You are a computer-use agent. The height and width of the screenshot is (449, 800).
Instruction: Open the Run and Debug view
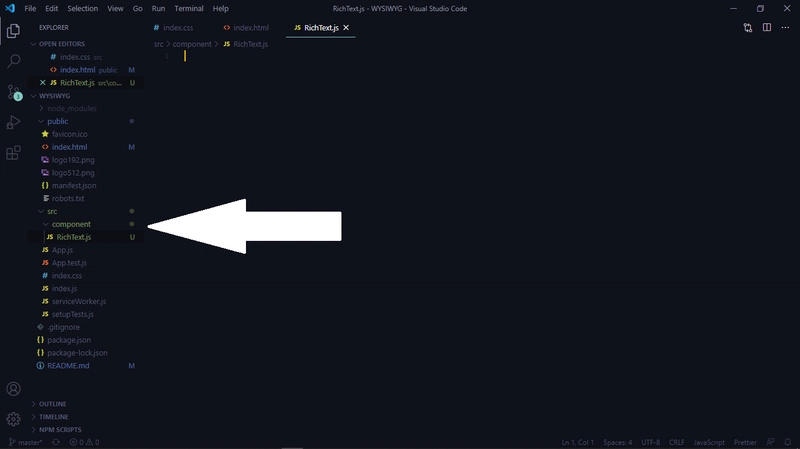pyautogui.click(x=13, y=122)
